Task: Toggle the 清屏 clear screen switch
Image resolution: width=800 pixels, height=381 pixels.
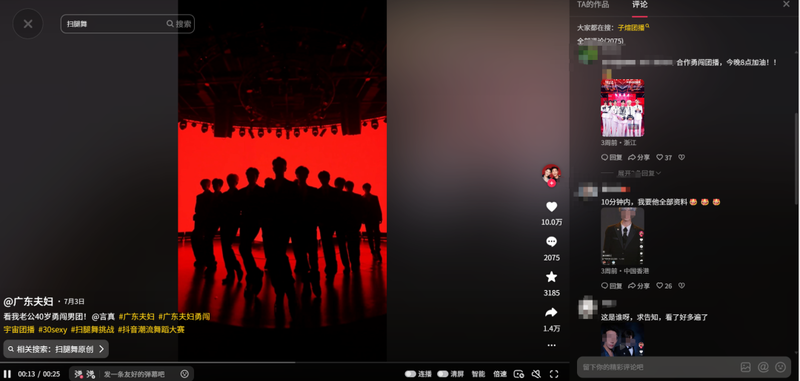Action: 442,374
